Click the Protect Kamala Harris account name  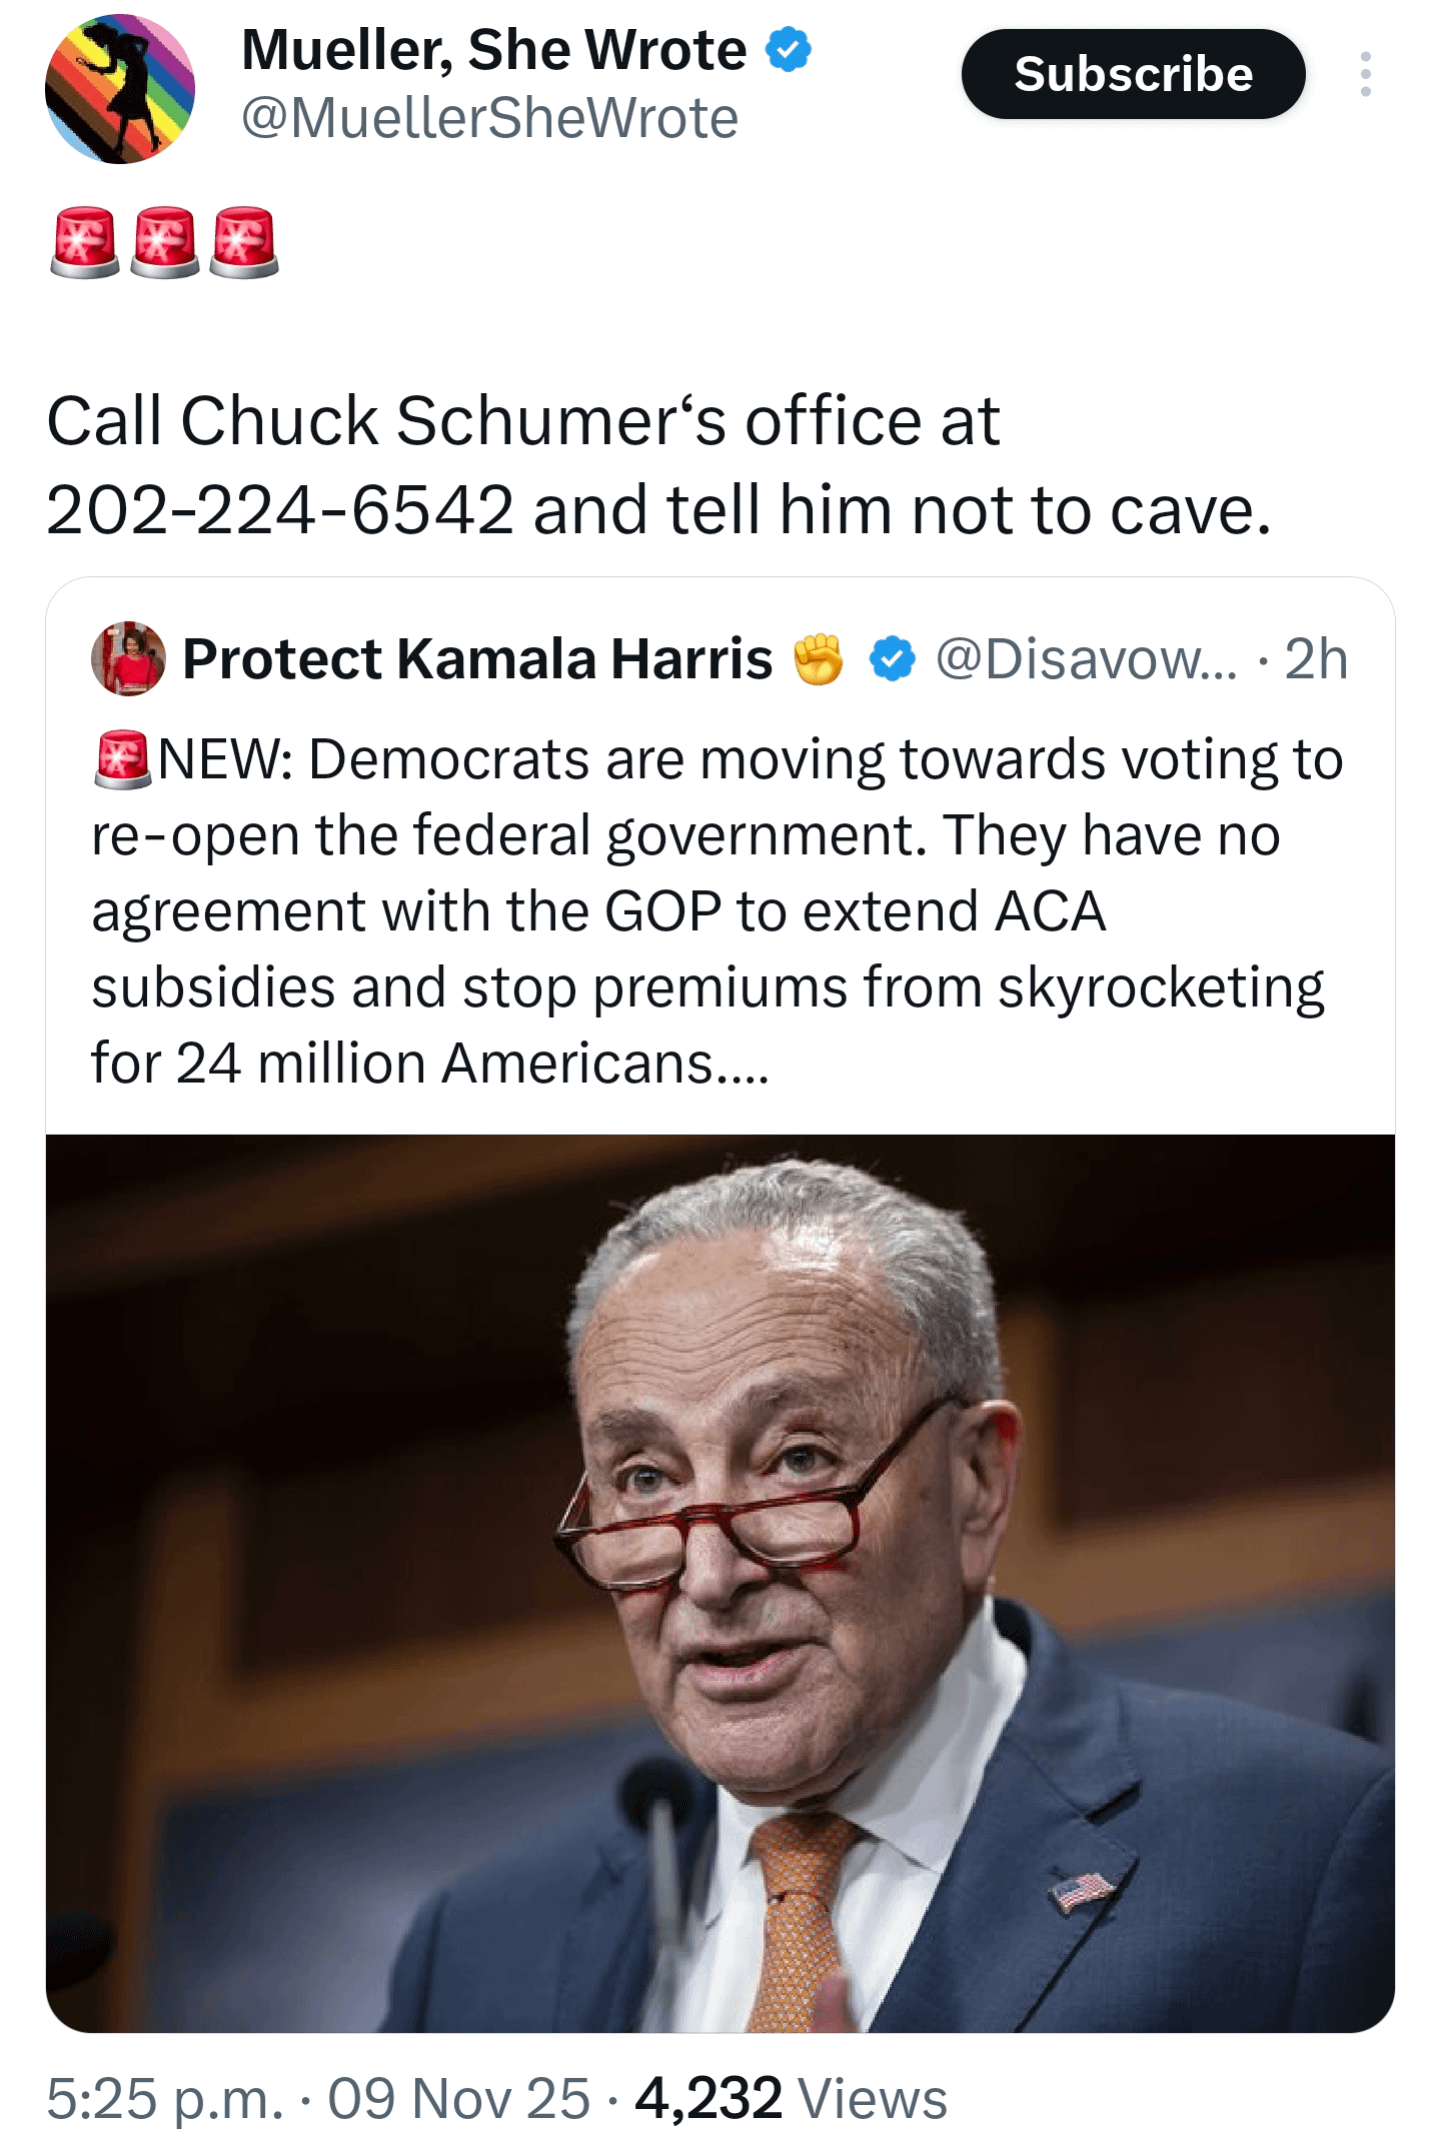[477, 659]
